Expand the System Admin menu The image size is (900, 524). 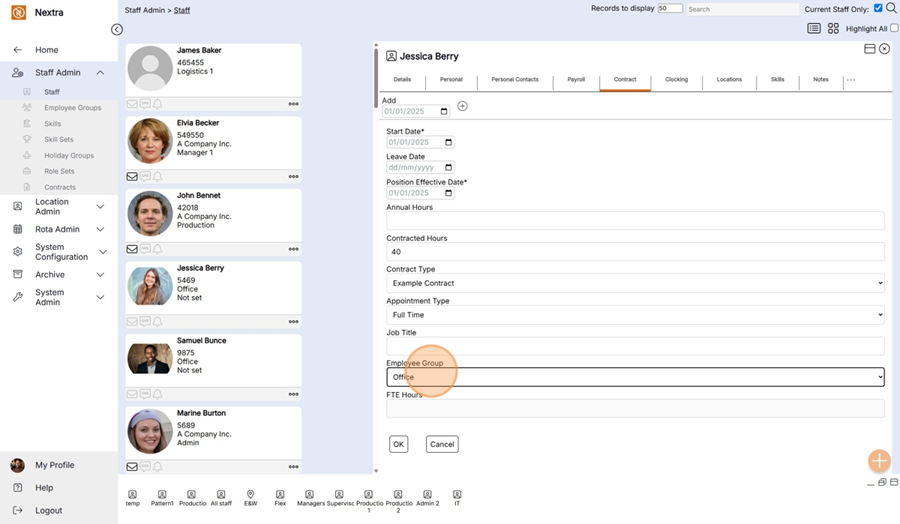[x=100, y=297]
